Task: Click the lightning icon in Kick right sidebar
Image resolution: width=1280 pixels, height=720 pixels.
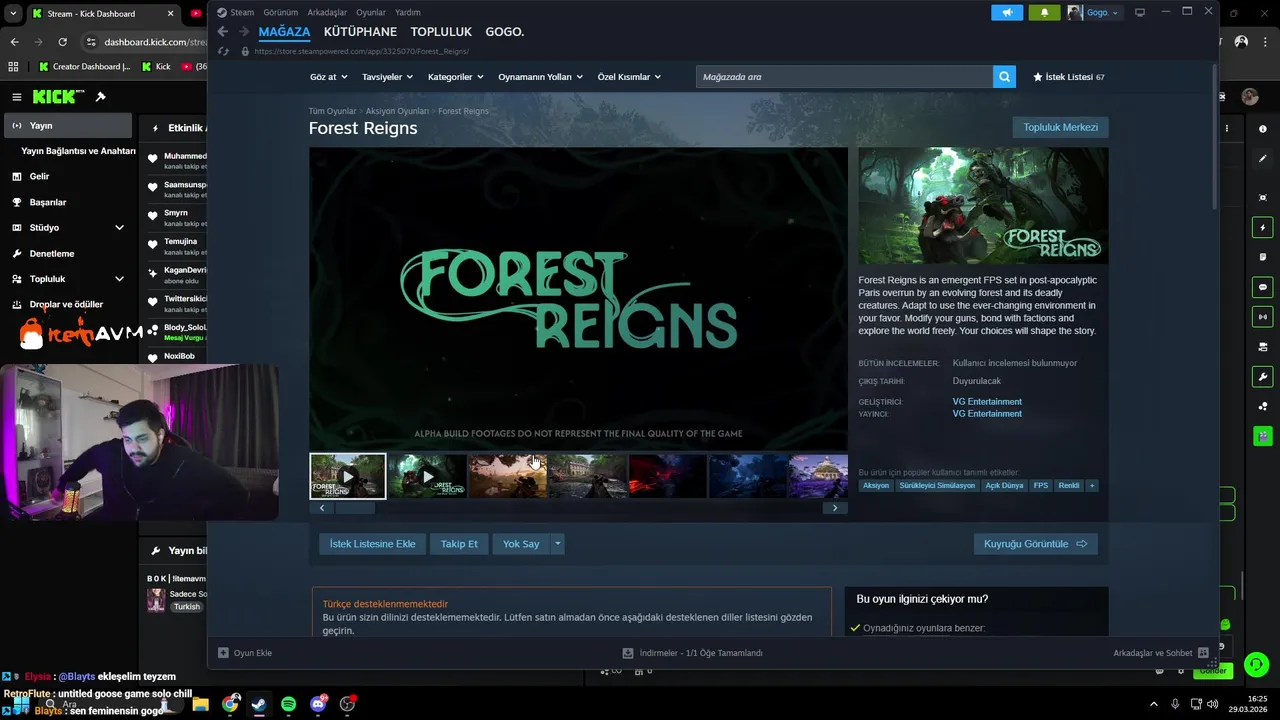Action: pos(1263,227)
